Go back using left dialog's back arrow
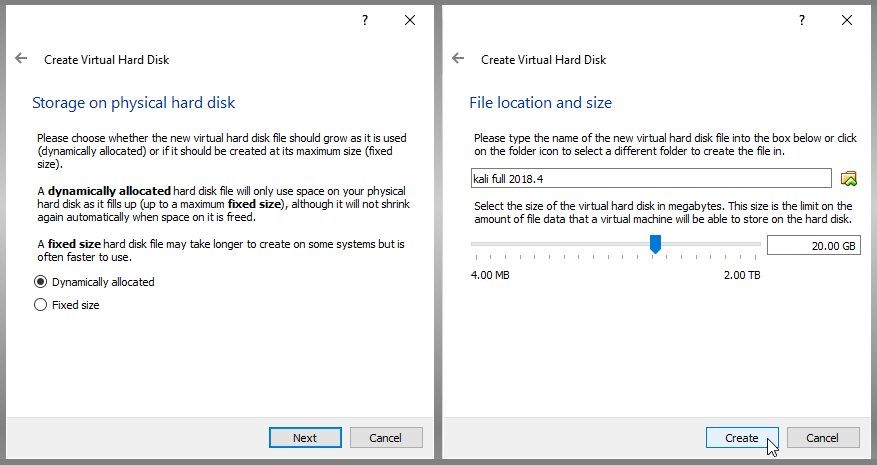The image size is (877, 465). coord(21,58)
